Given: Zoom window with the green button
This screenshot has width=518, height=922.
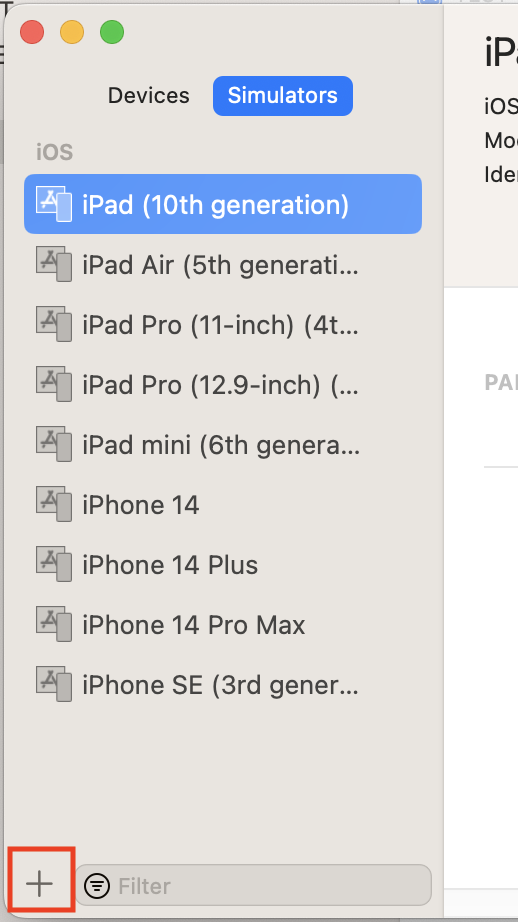Looking at the screenshot, I should [x=112, y=32].
